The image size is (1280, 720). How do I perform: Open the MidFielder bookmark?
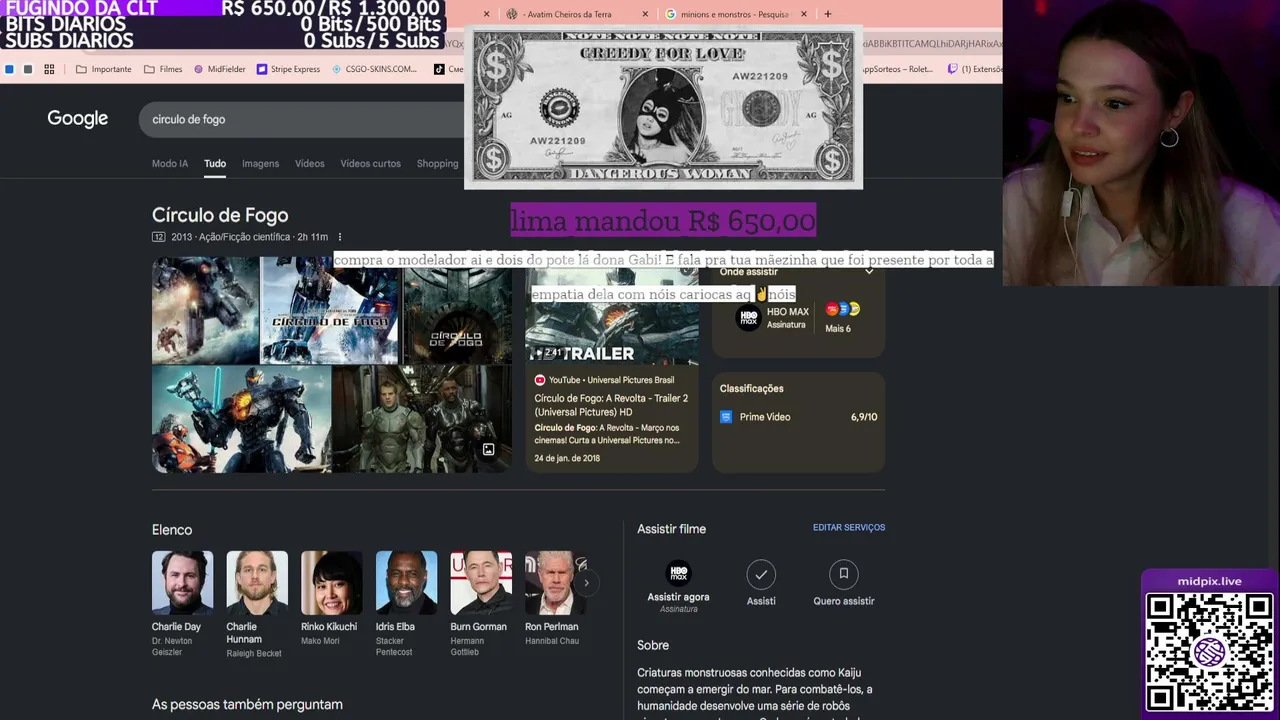219,69
